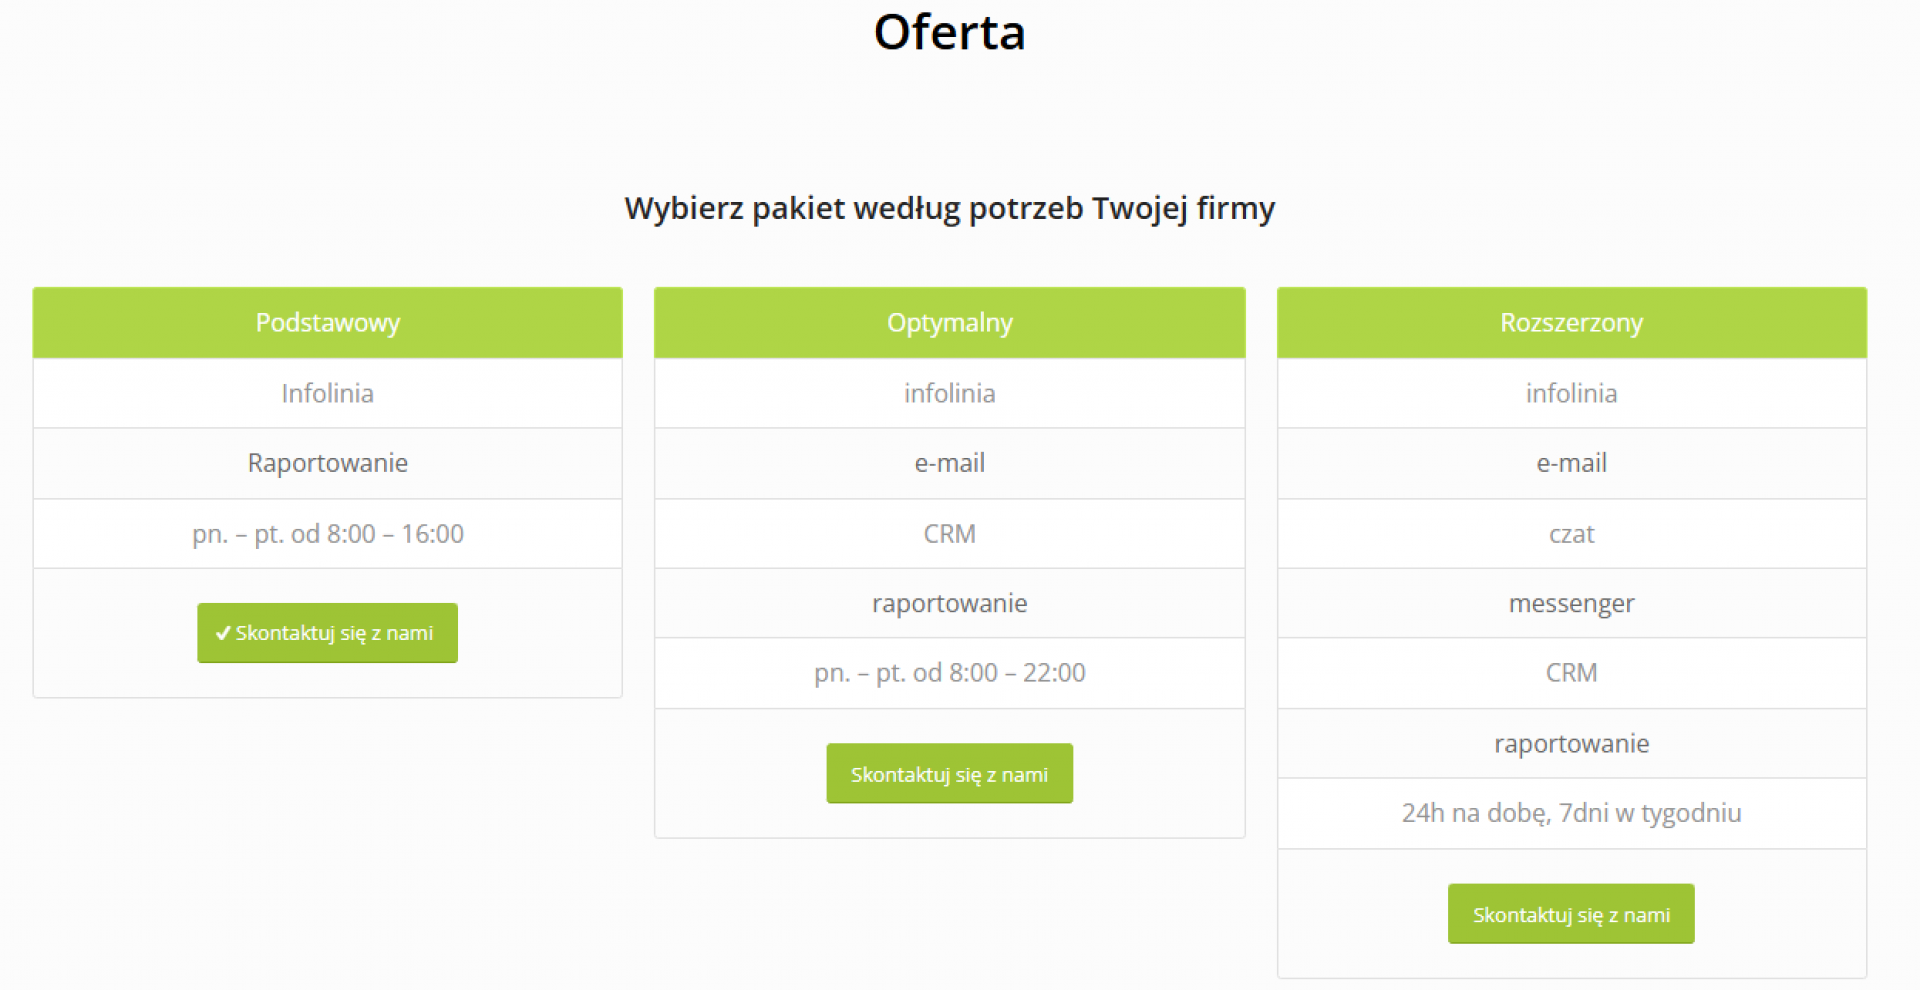Viewport: 1920px width, 990px height.
Task: Click the 'Wybierz pakiet według potrzeb' heading
Action: coord(949,208)
